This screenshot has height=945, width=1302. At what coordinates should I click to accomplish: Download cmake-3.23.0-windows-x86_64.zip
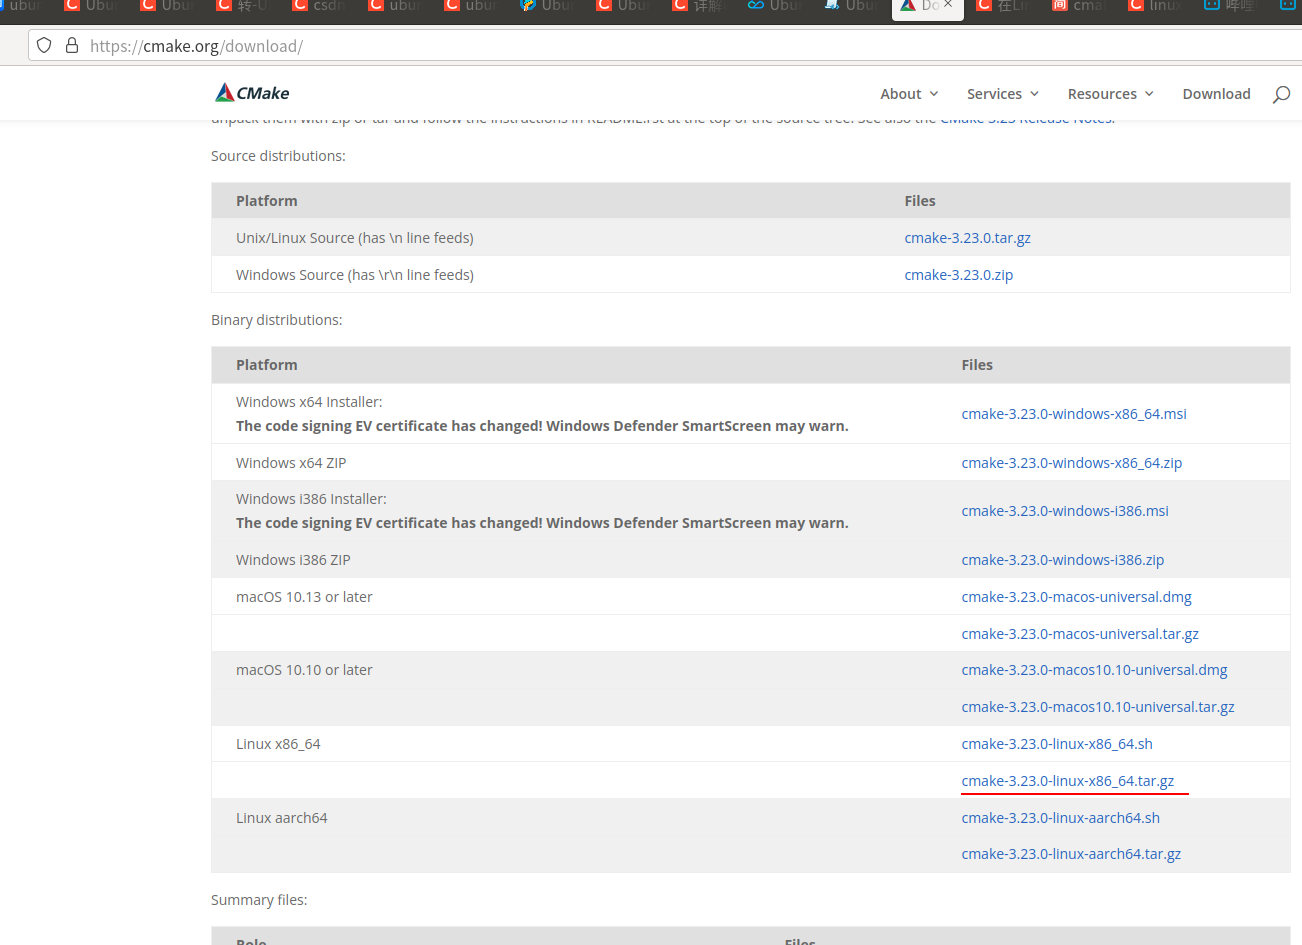[x=1072, y=463]
